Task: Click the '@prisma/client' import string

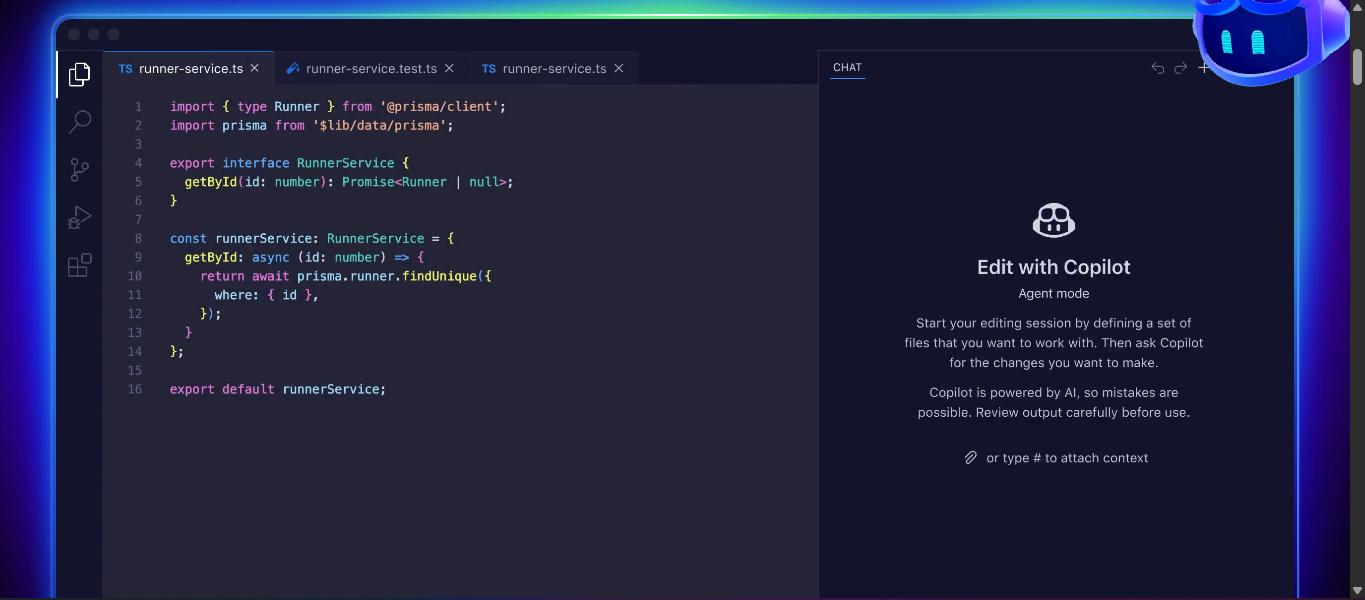Action: (x=440, y=106)
